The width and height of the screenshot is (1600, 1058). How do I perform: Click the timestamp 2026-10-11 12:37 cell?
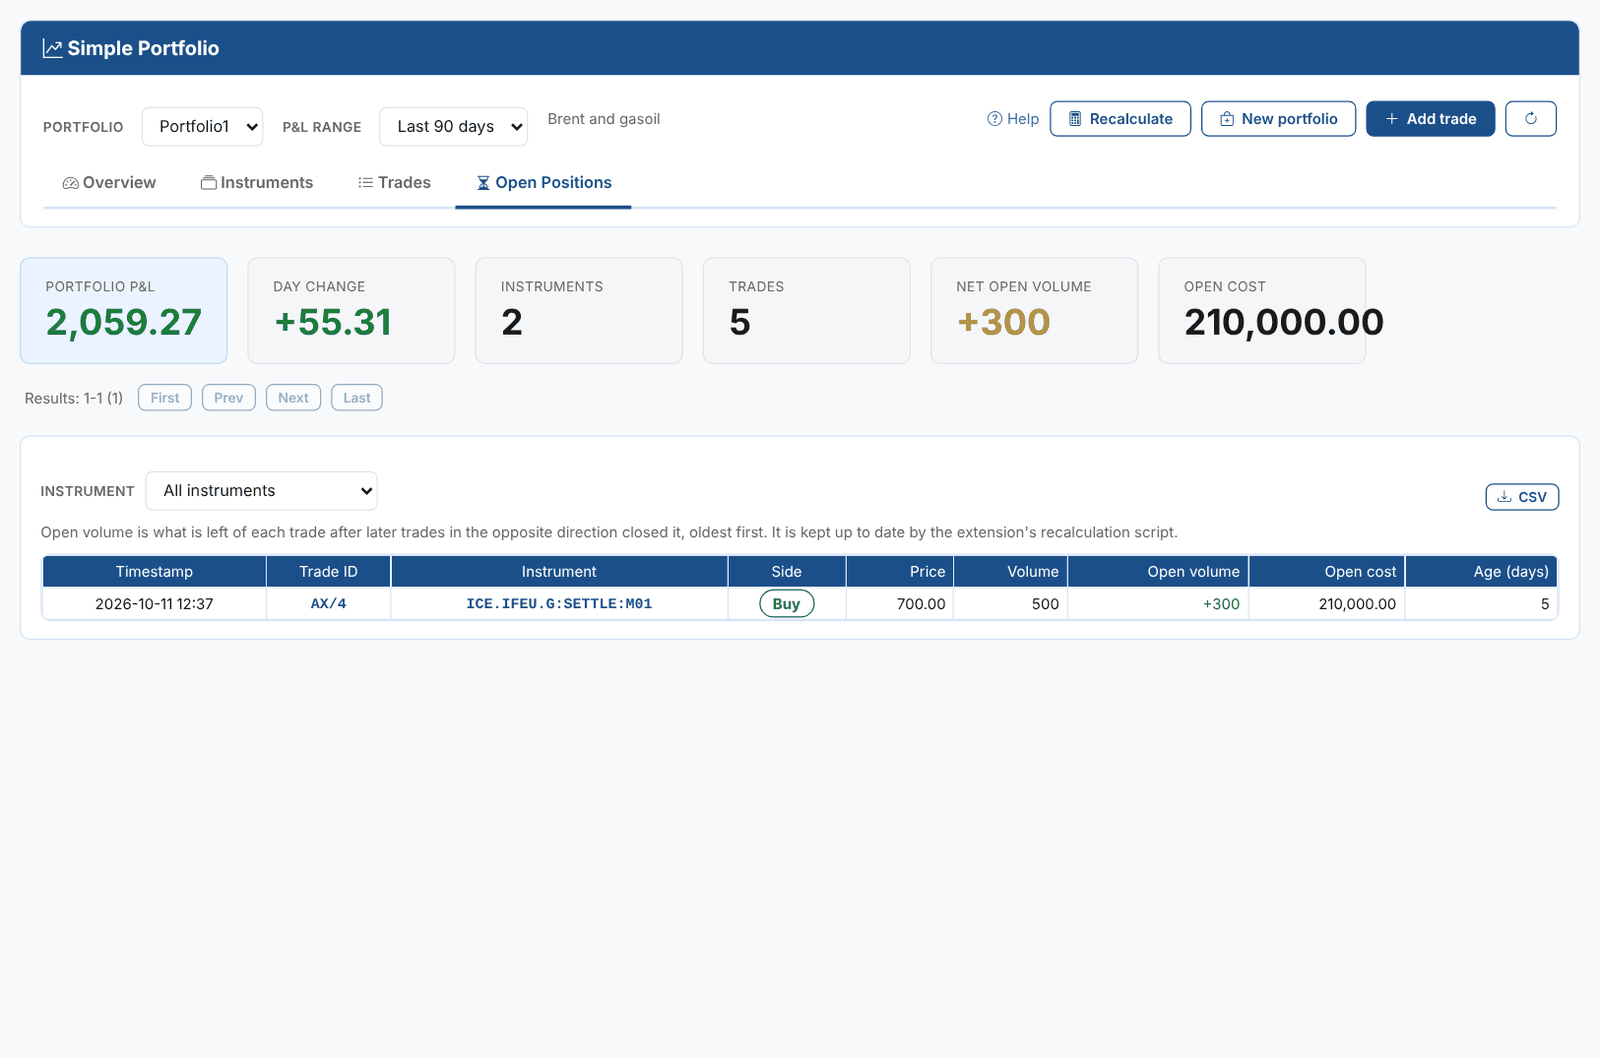154,604
